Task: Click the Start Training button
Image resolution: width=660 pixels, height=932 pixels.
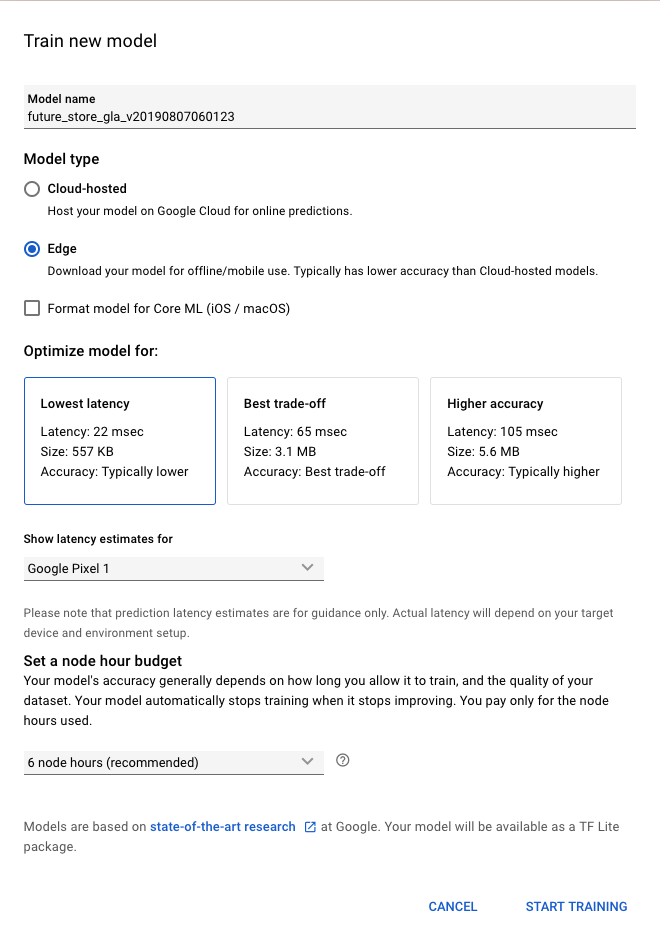Action: pos(576,907)
